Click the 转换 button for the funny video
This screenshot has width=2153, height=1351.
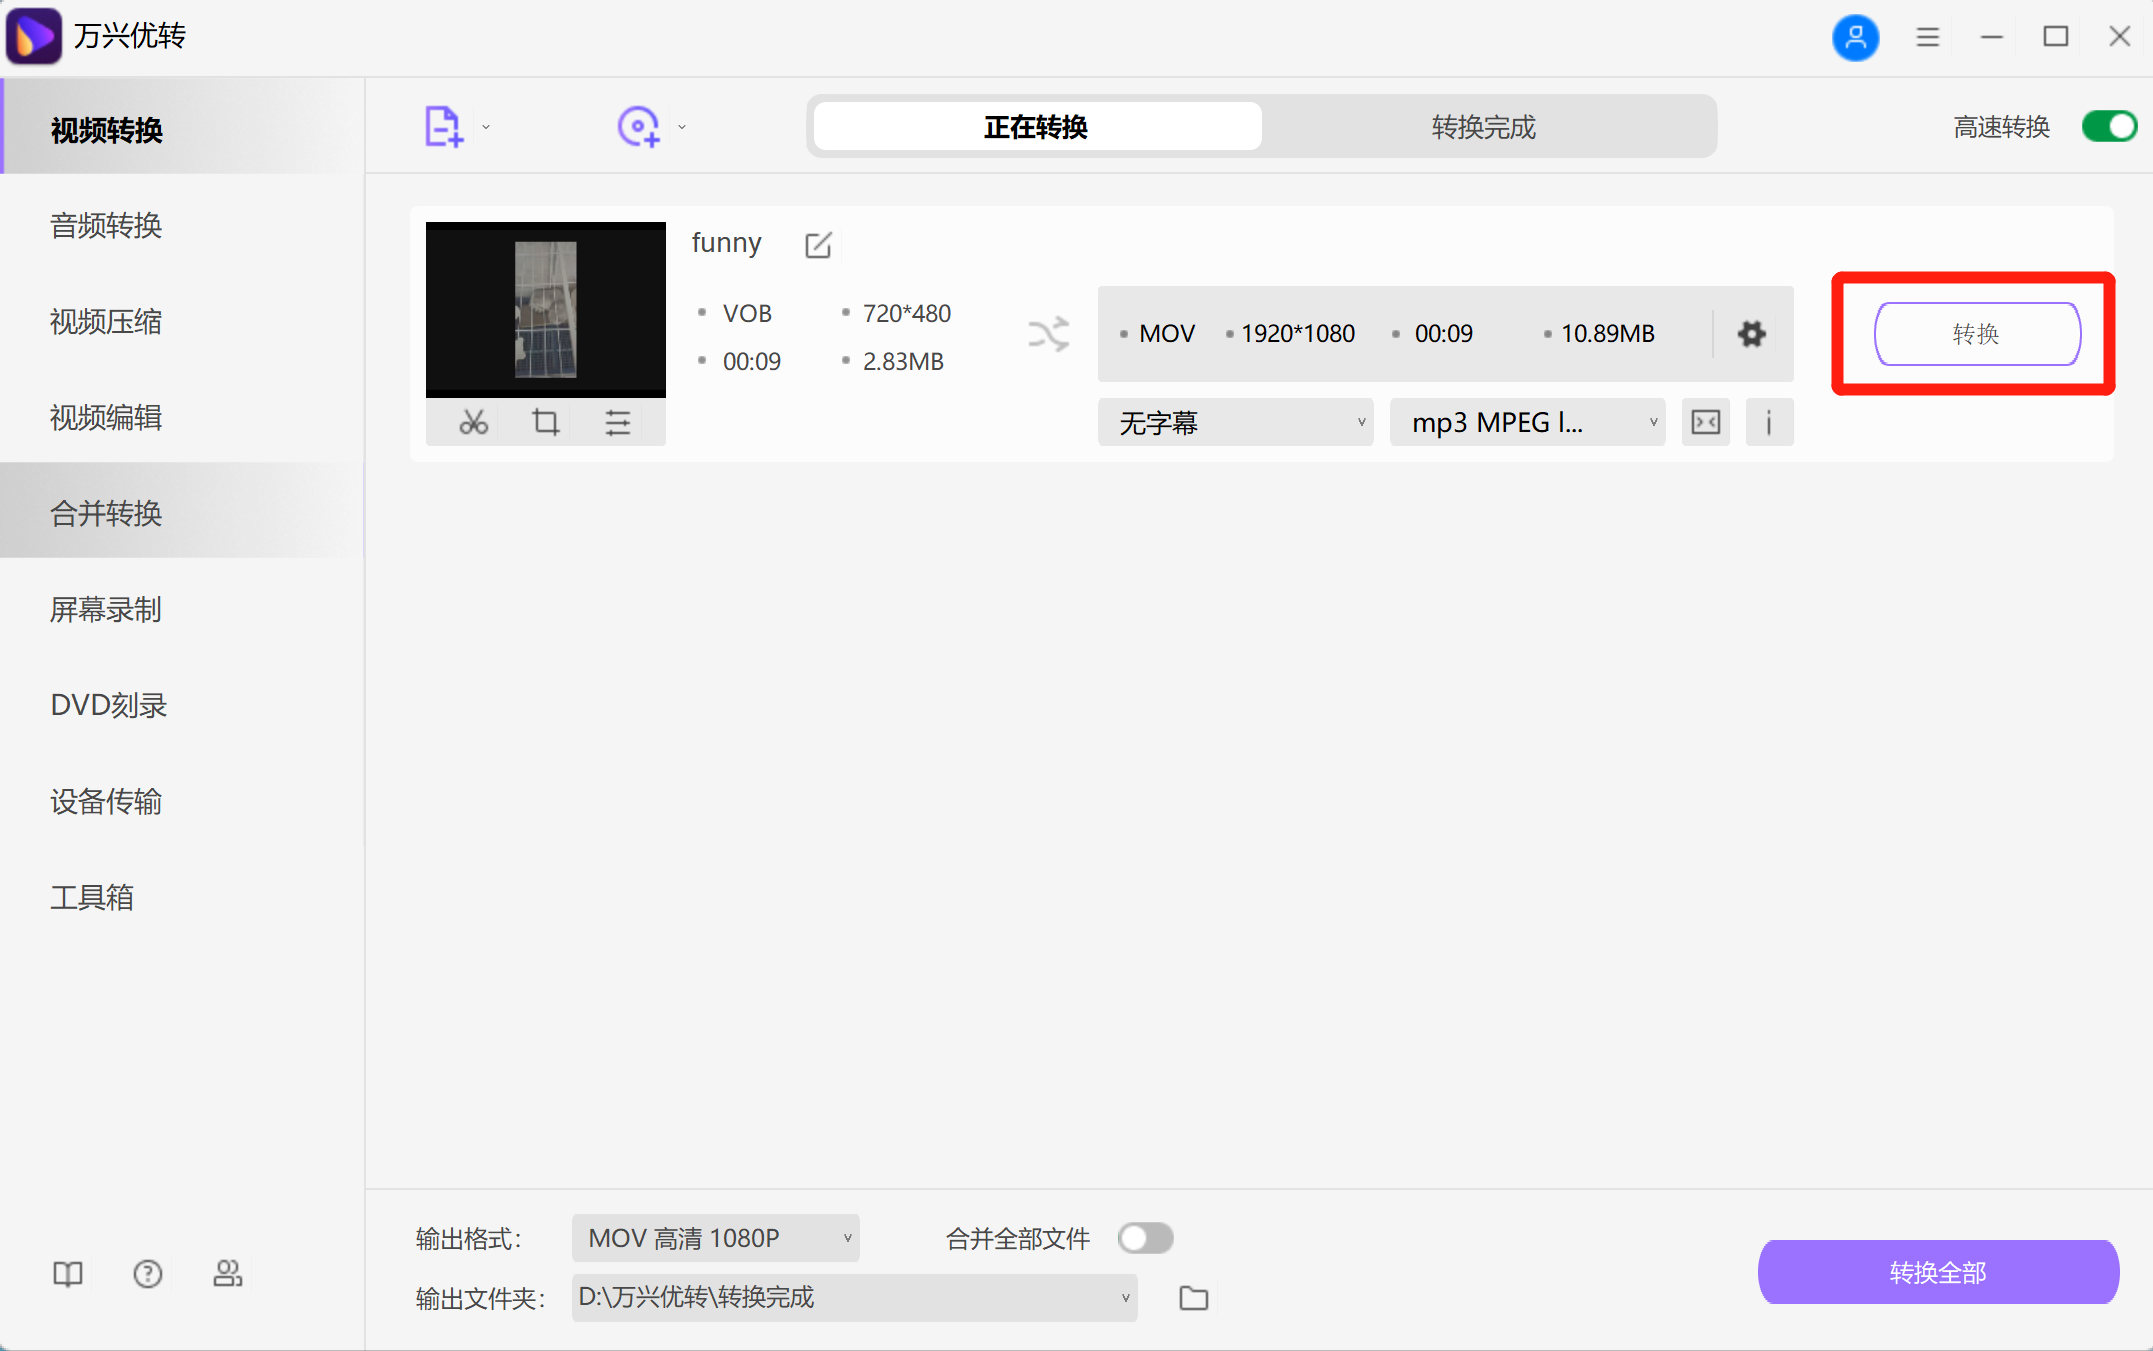pos(1977,334)
